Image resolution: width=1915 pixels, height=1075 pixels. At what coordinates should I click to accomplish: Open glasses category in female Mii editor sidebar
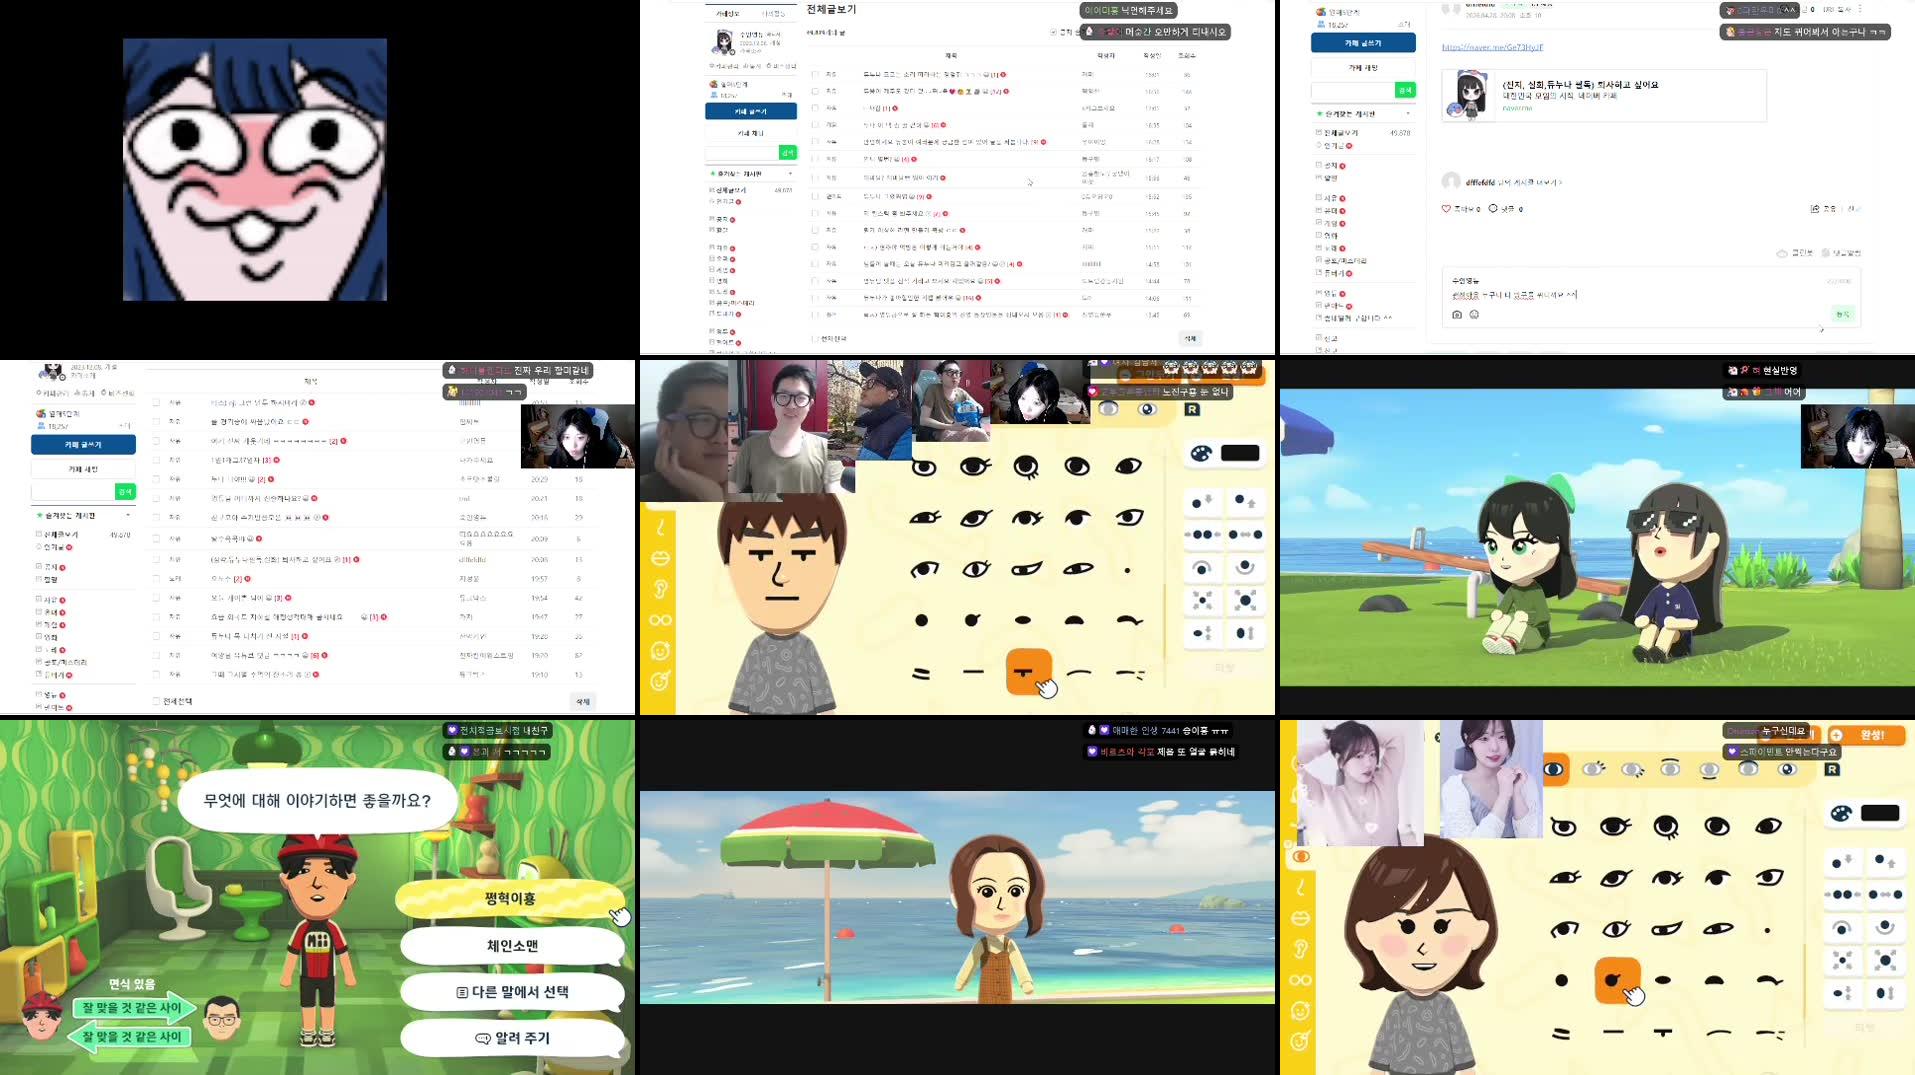point(1300,980)
